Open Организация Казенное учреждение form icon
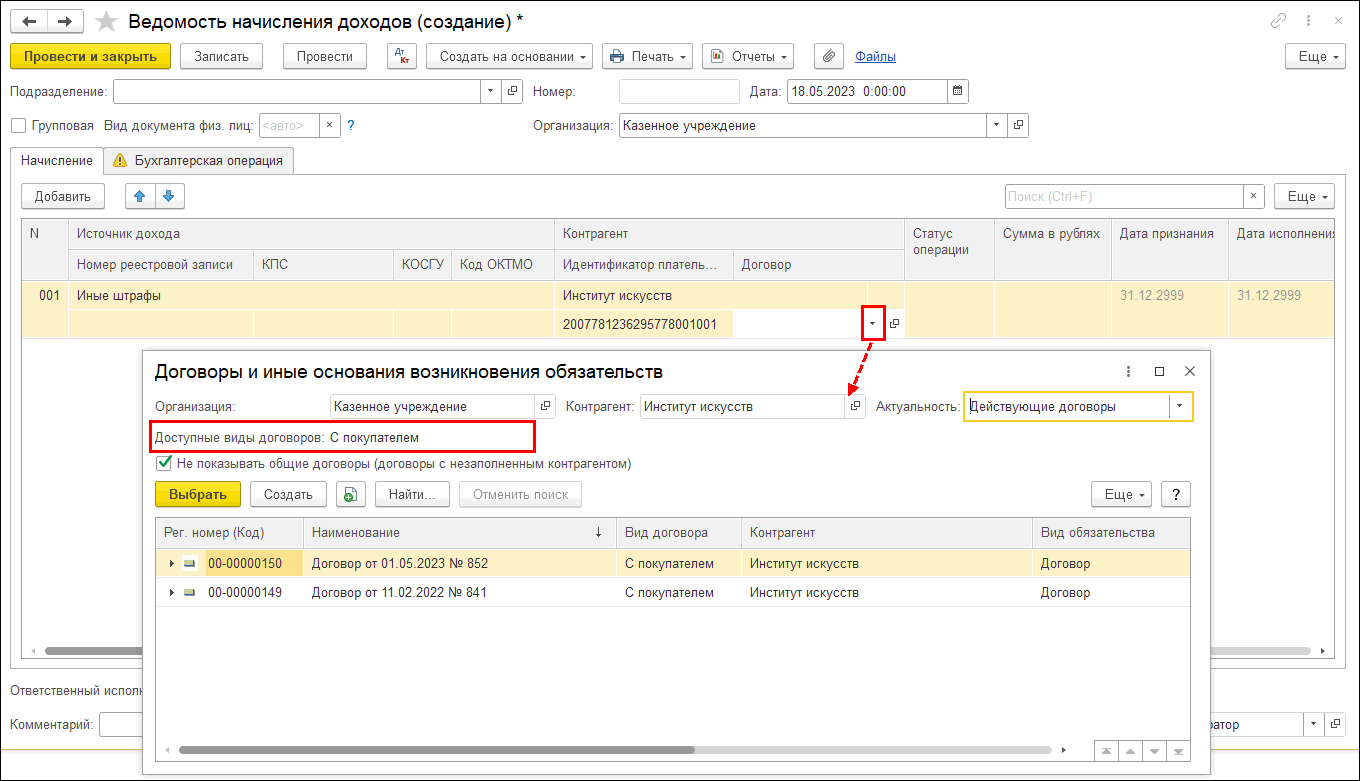 tap(1019, 126)
